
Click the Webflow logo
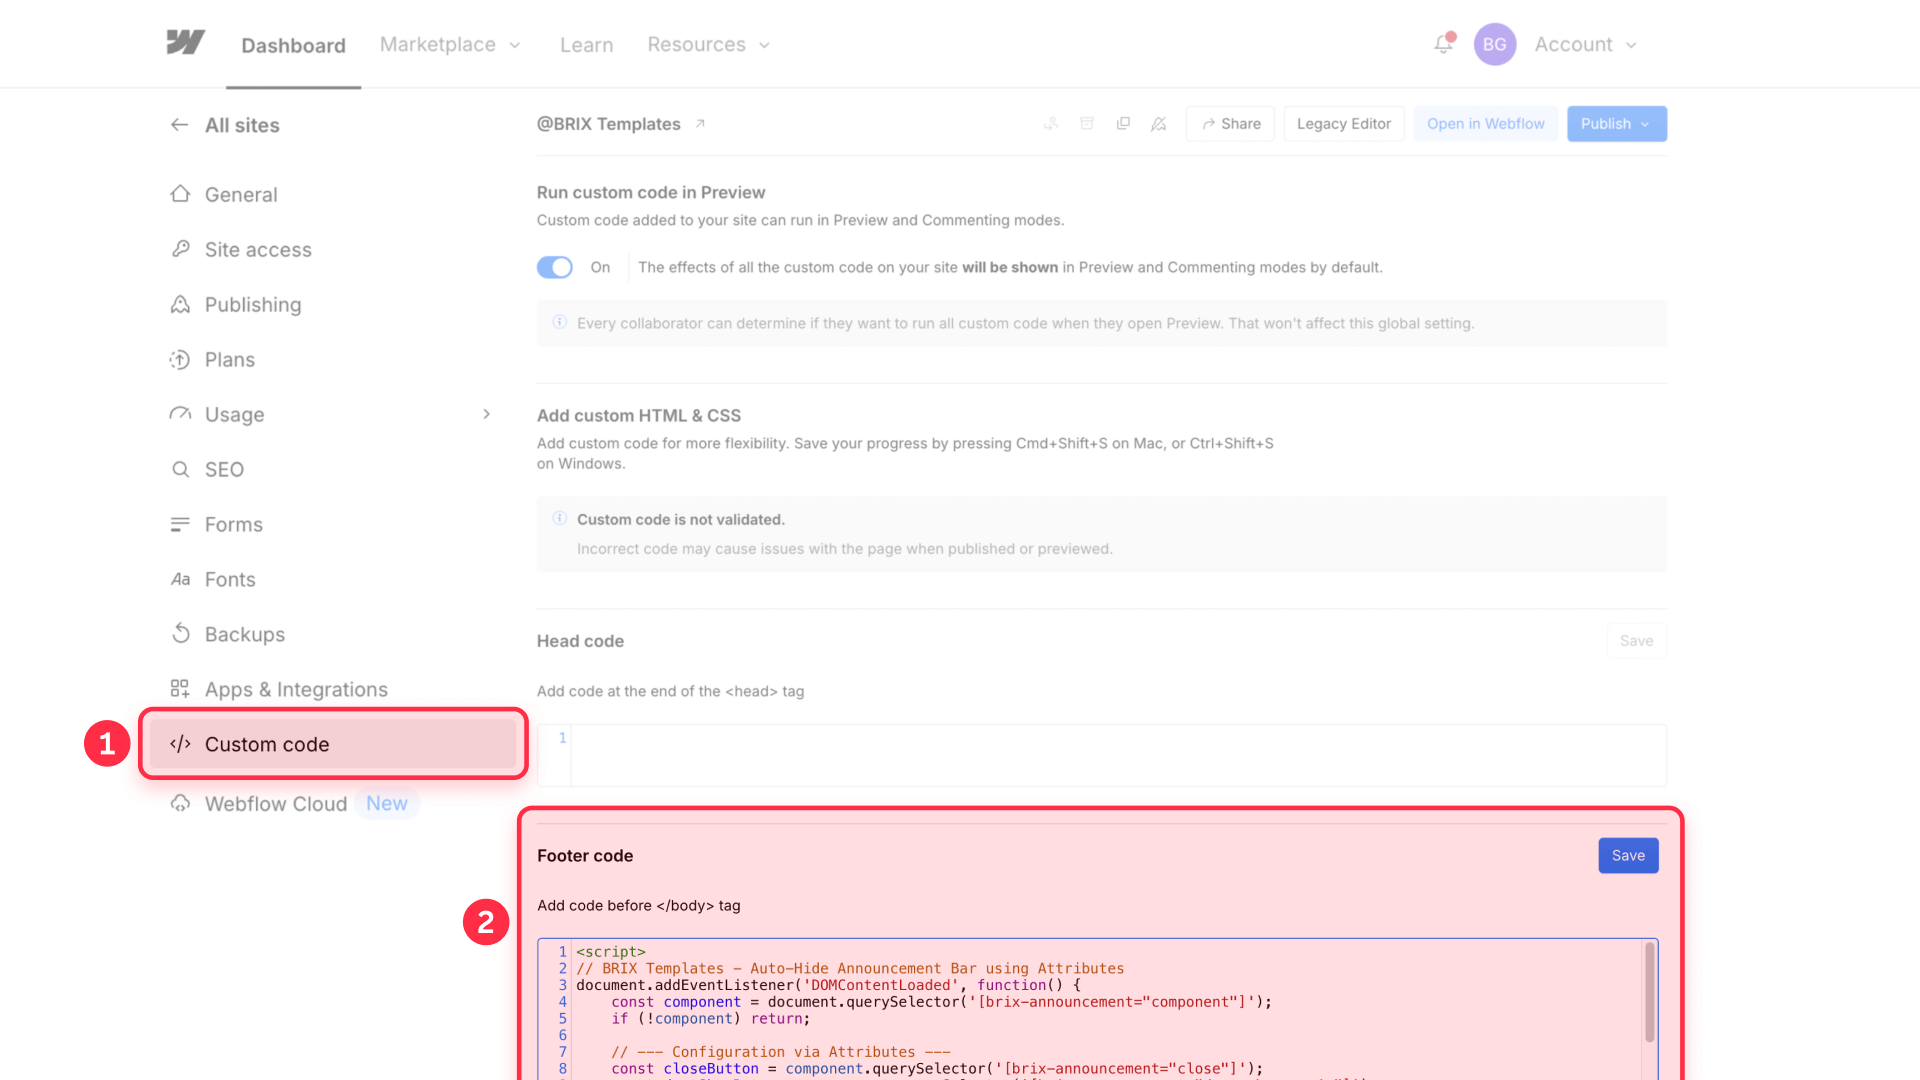tap(186, 43)
